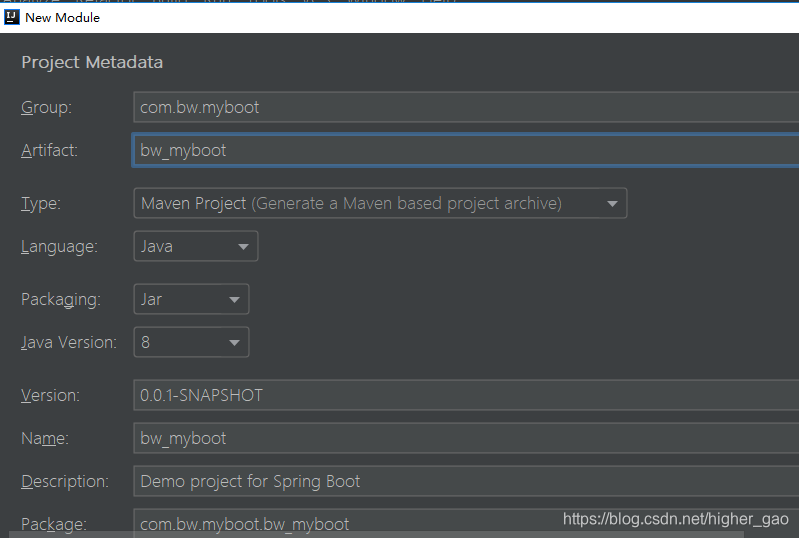Click the Packaging label
The width and height of the screenshot is (799, 538).
pyautogui.click(x=61, y=300)
